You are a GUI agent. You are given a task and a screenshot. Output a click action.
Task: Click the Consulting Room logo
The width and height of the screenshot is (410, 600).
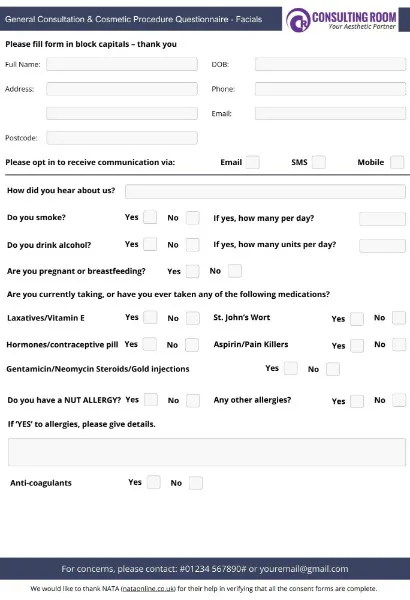(x=341, y=20)
